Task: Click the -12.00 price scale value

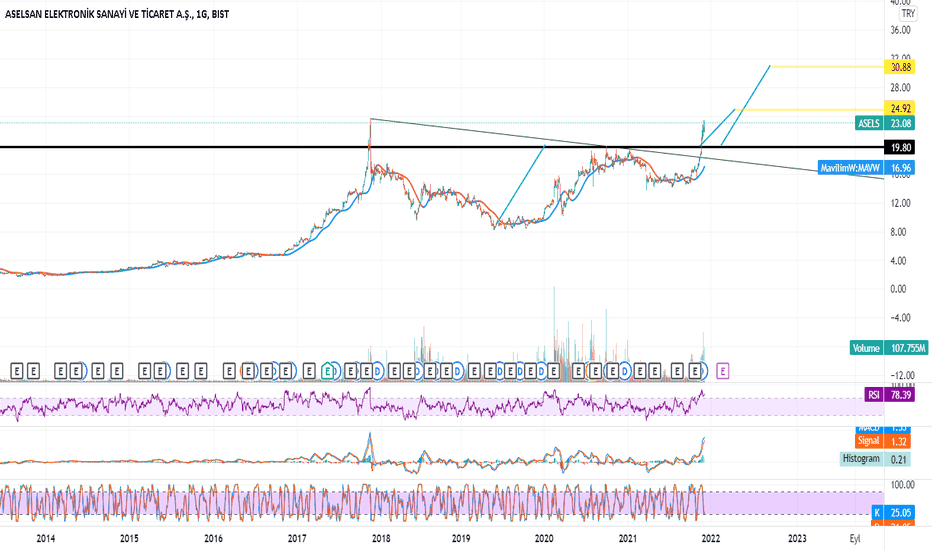Action: click(x=900, y=376)
